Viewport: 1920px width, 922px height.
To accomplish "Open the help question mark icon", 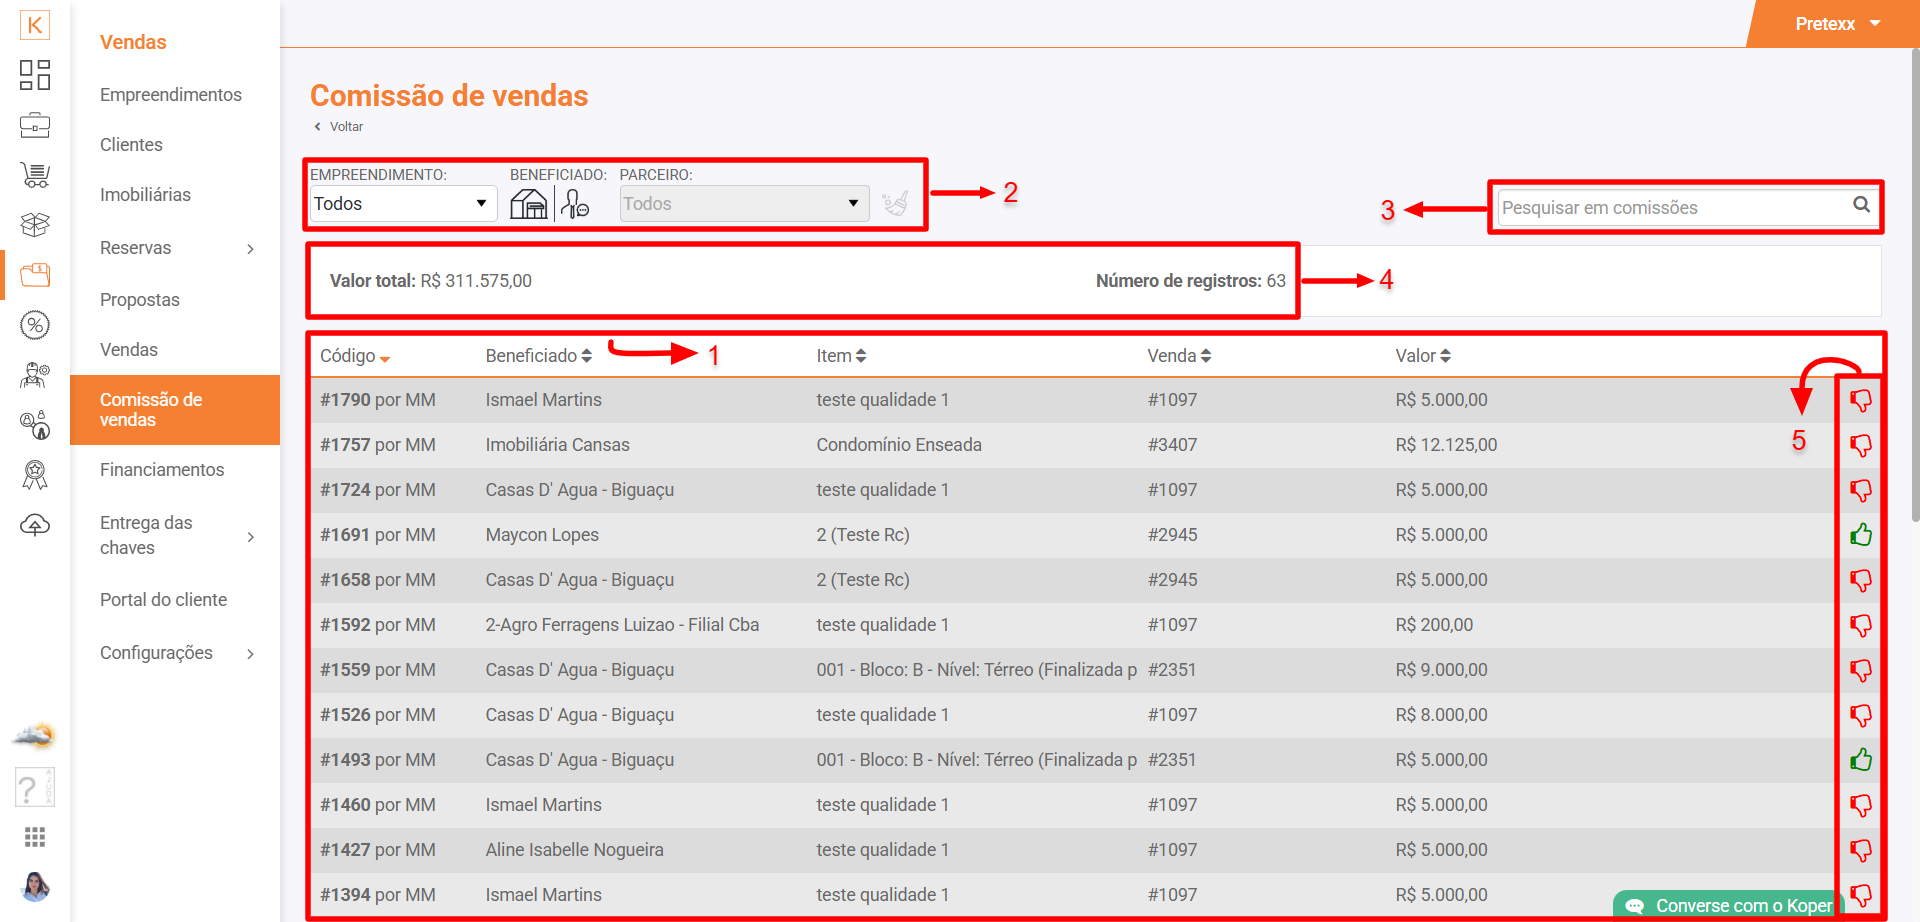I will pos(33,788).
